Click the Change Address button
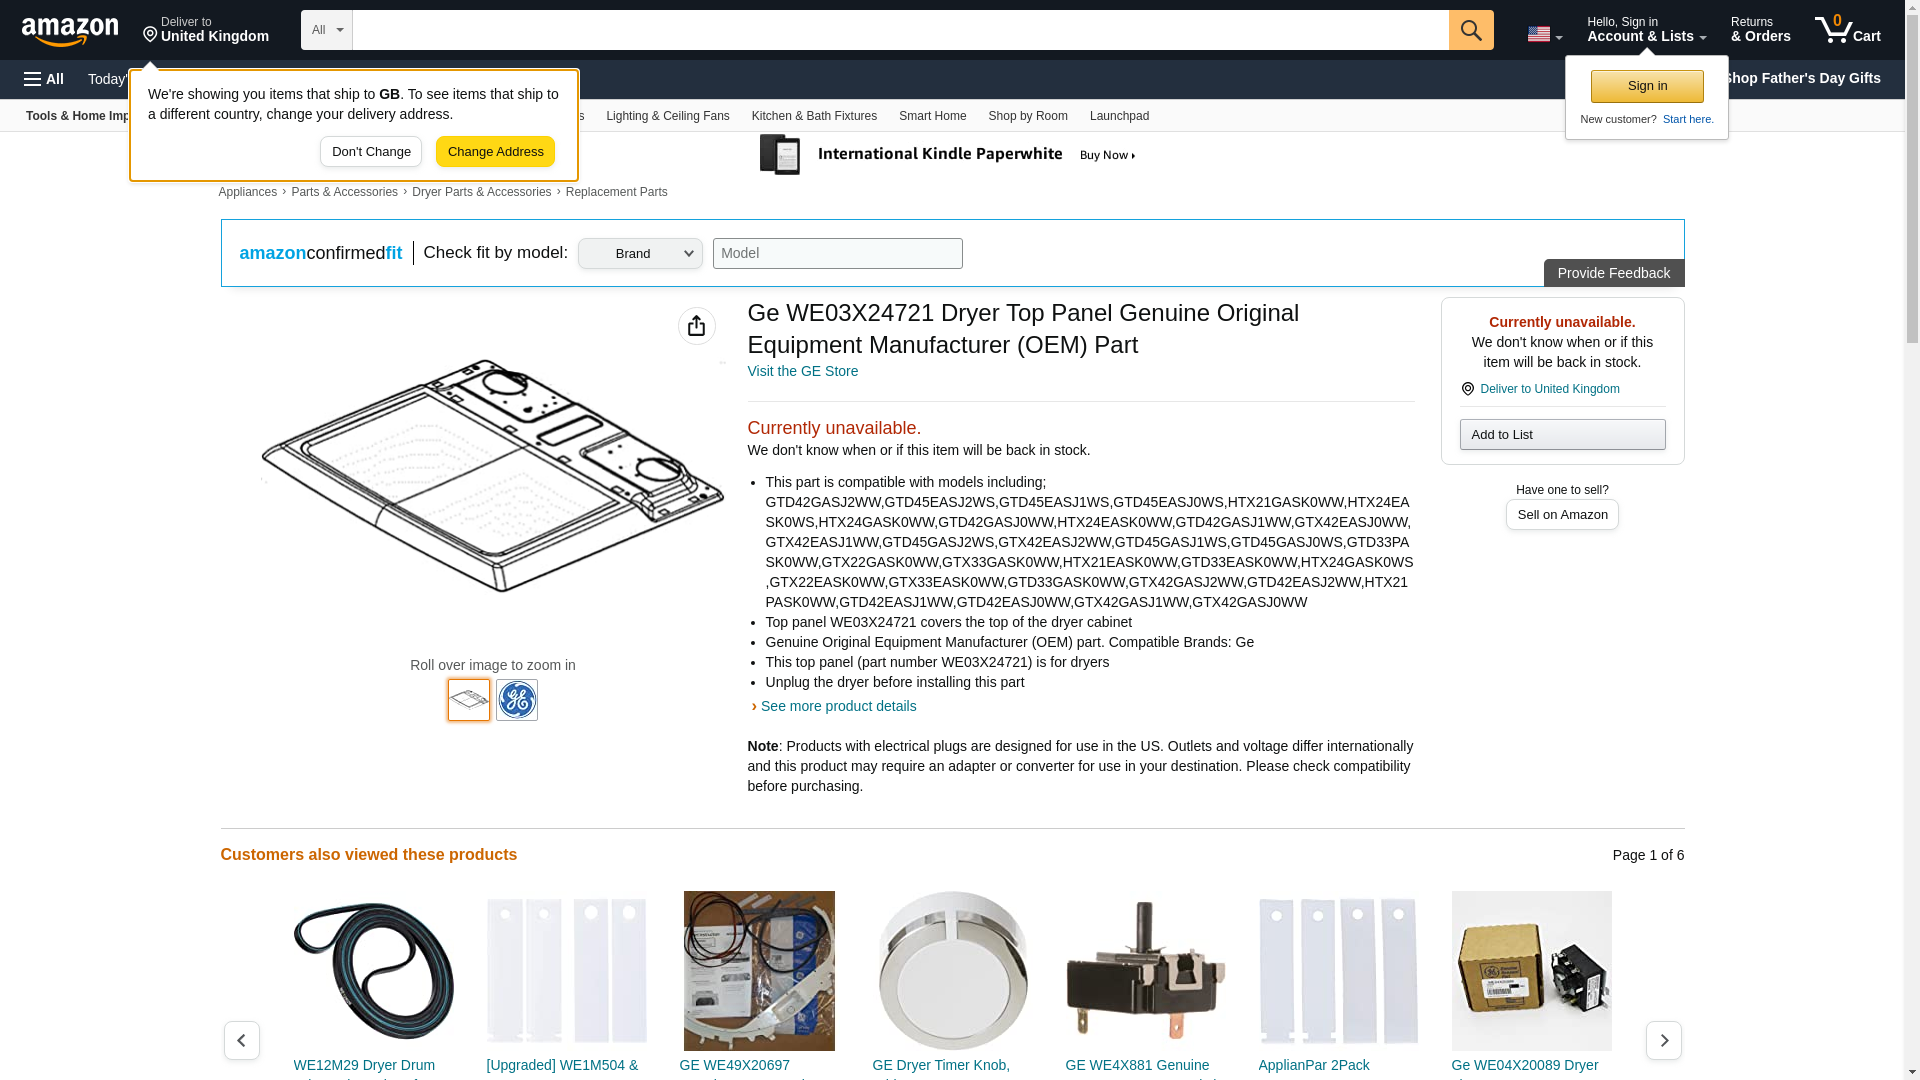The height and width of the screenshot is (1080, 1920). tap(495, 152)
